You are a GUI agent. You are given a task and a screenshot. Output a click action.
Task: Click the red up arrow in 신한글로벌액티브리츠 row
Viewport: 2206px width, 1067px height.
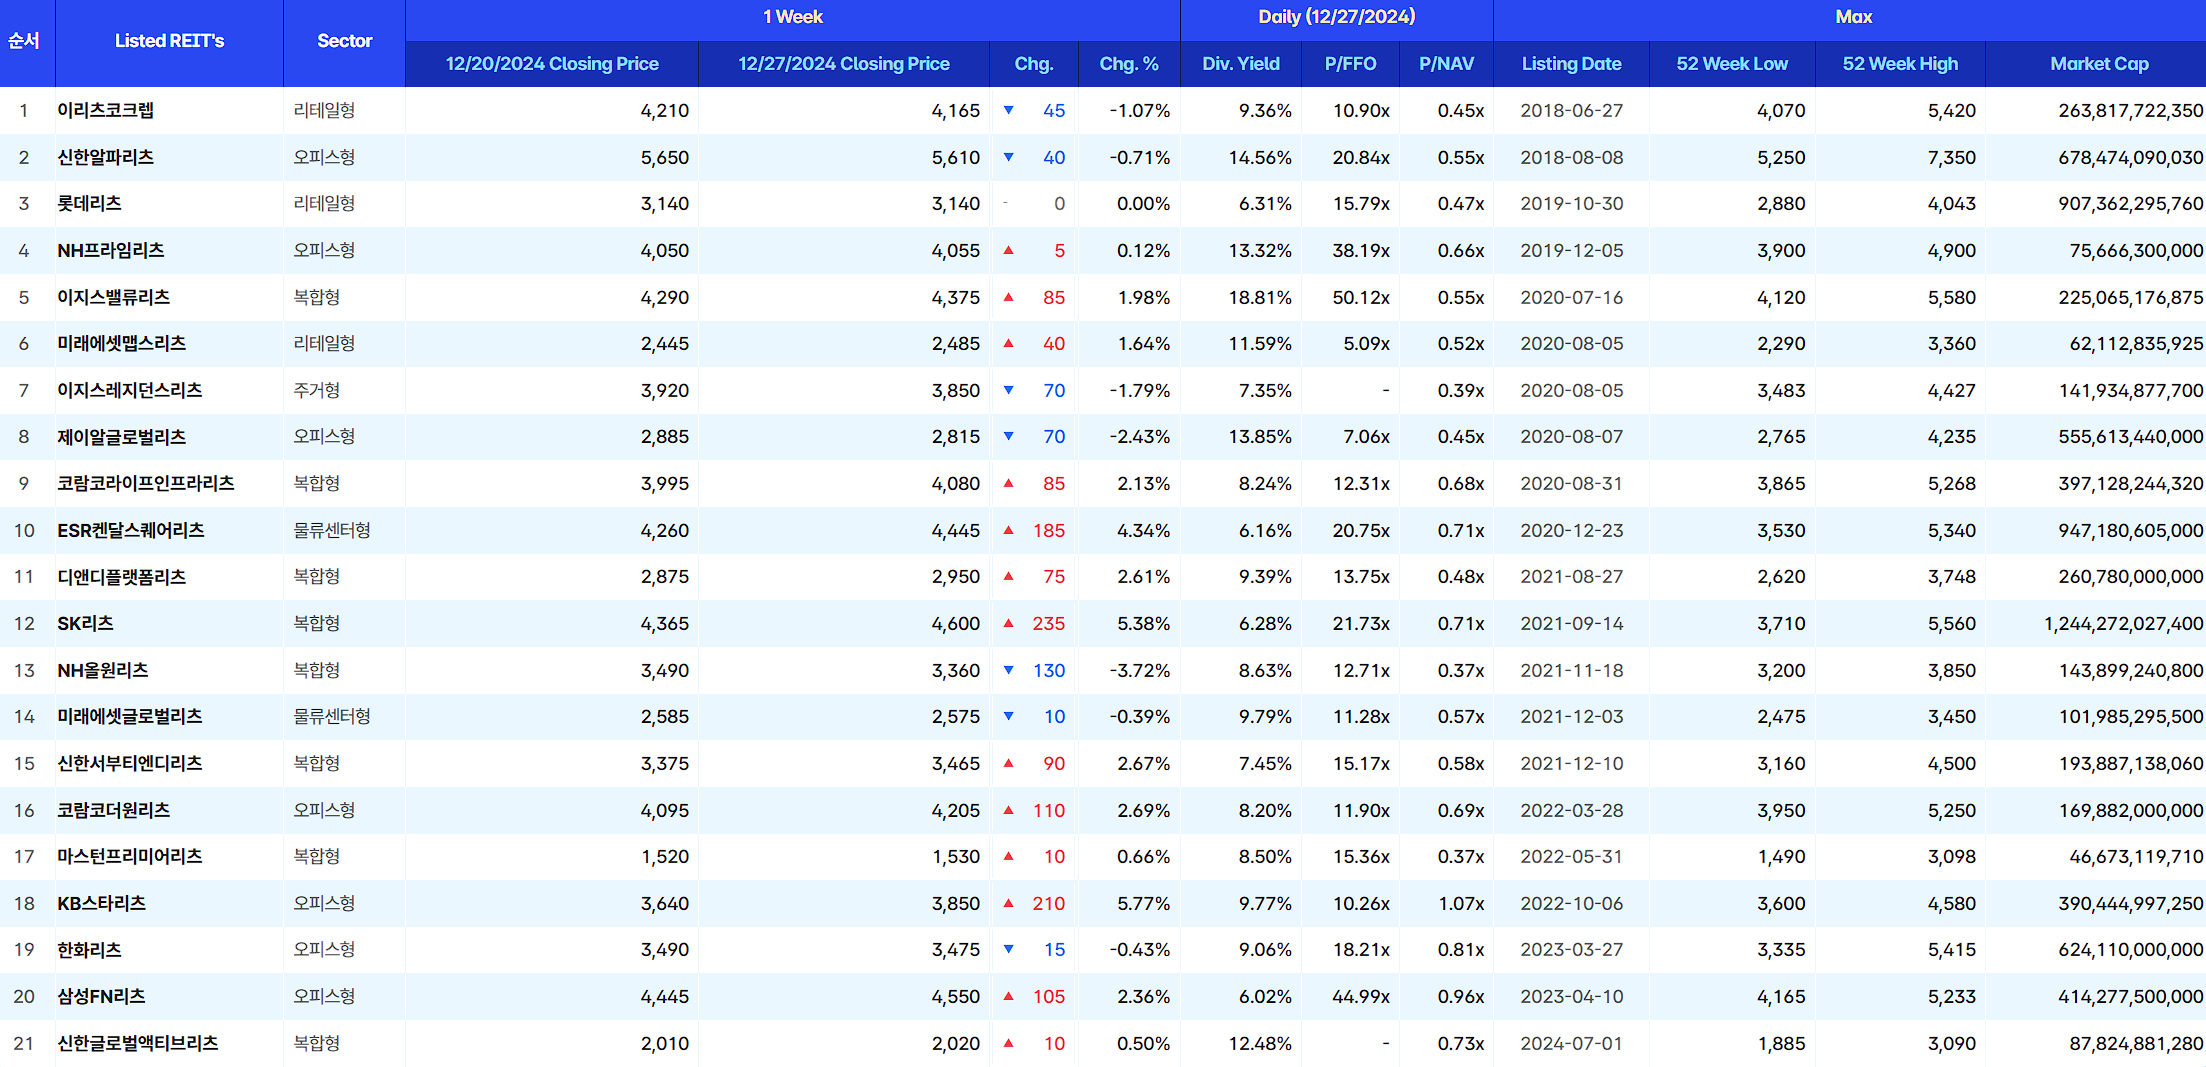1008,1043
